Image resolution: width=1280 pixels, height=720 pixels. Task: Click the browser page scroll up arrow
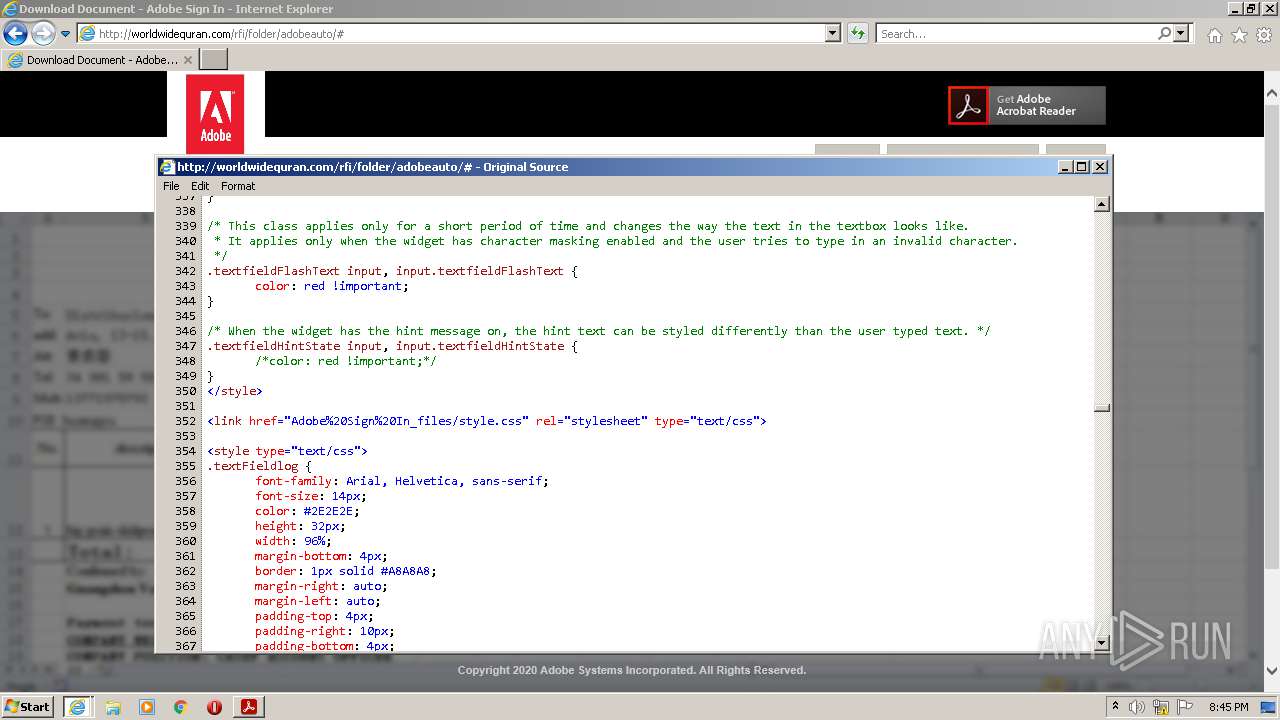coord(1272,94)
